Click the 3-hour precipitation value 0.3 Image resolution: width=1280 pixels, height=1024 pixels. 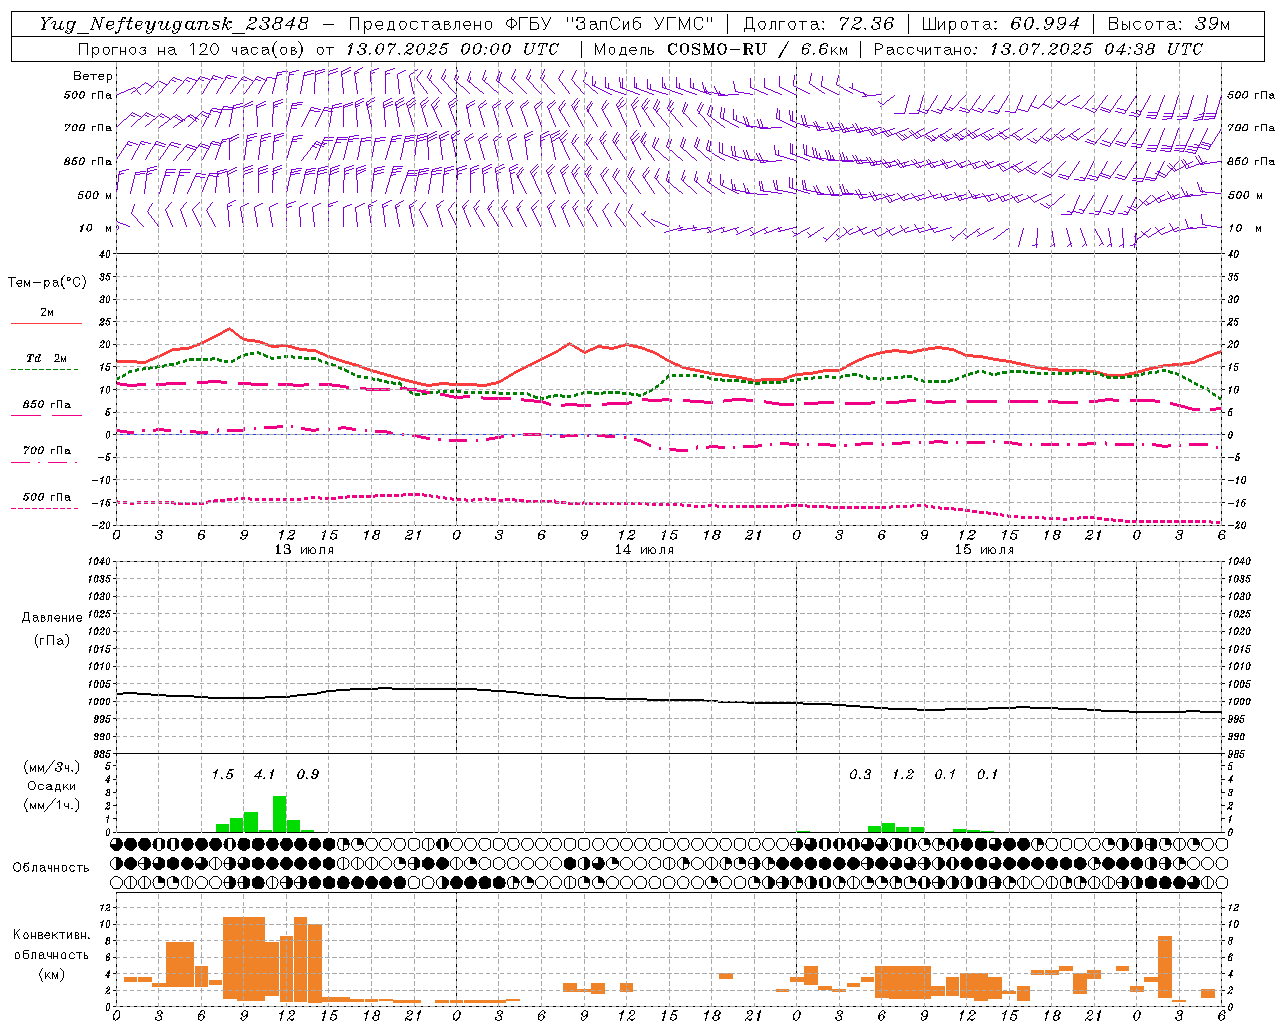pos(860,774)
